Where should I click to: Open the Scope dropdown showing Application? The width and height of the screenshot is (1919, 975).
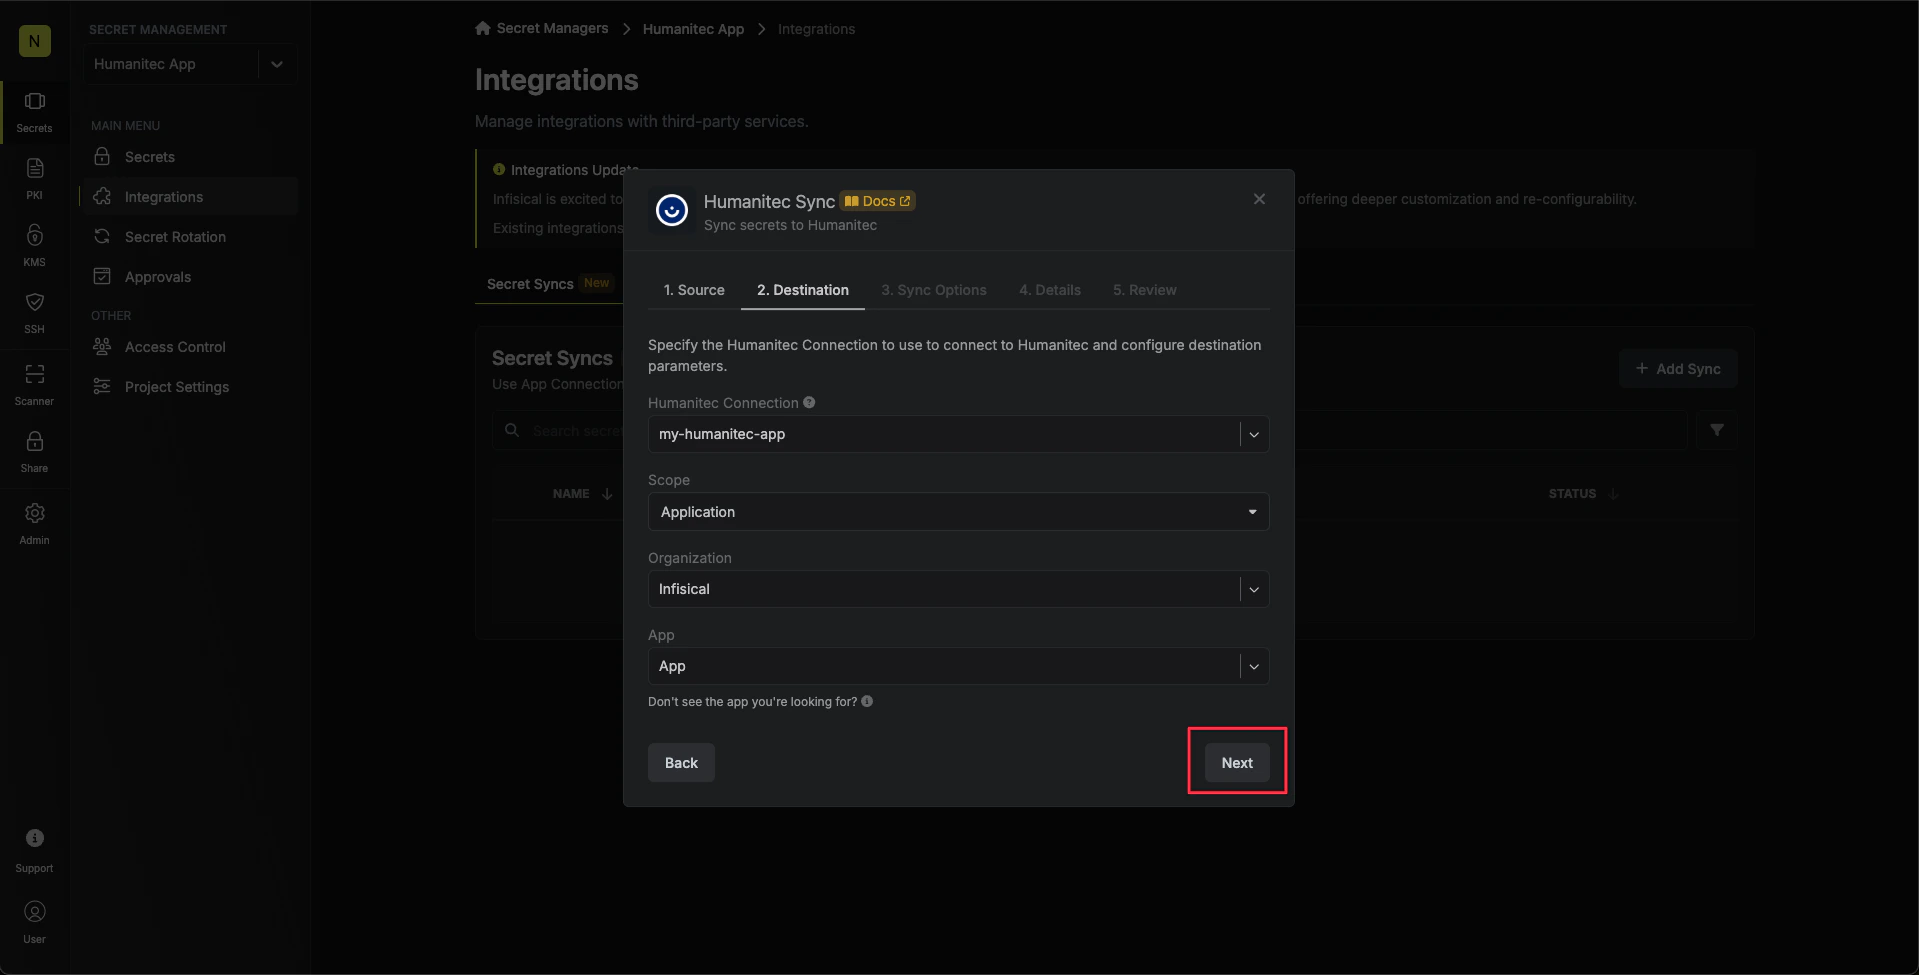(x=958, y=512)
